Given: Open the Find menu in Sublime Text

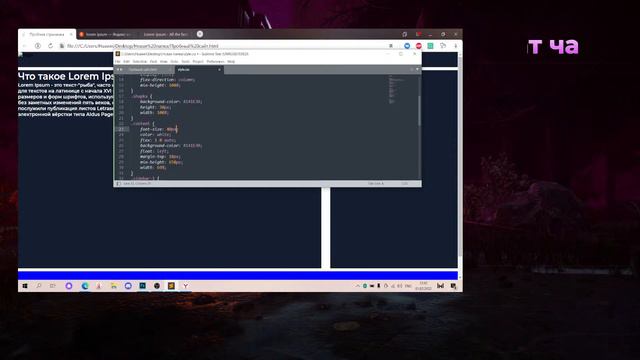Looking at the screenshot, I should coord(153,62).
